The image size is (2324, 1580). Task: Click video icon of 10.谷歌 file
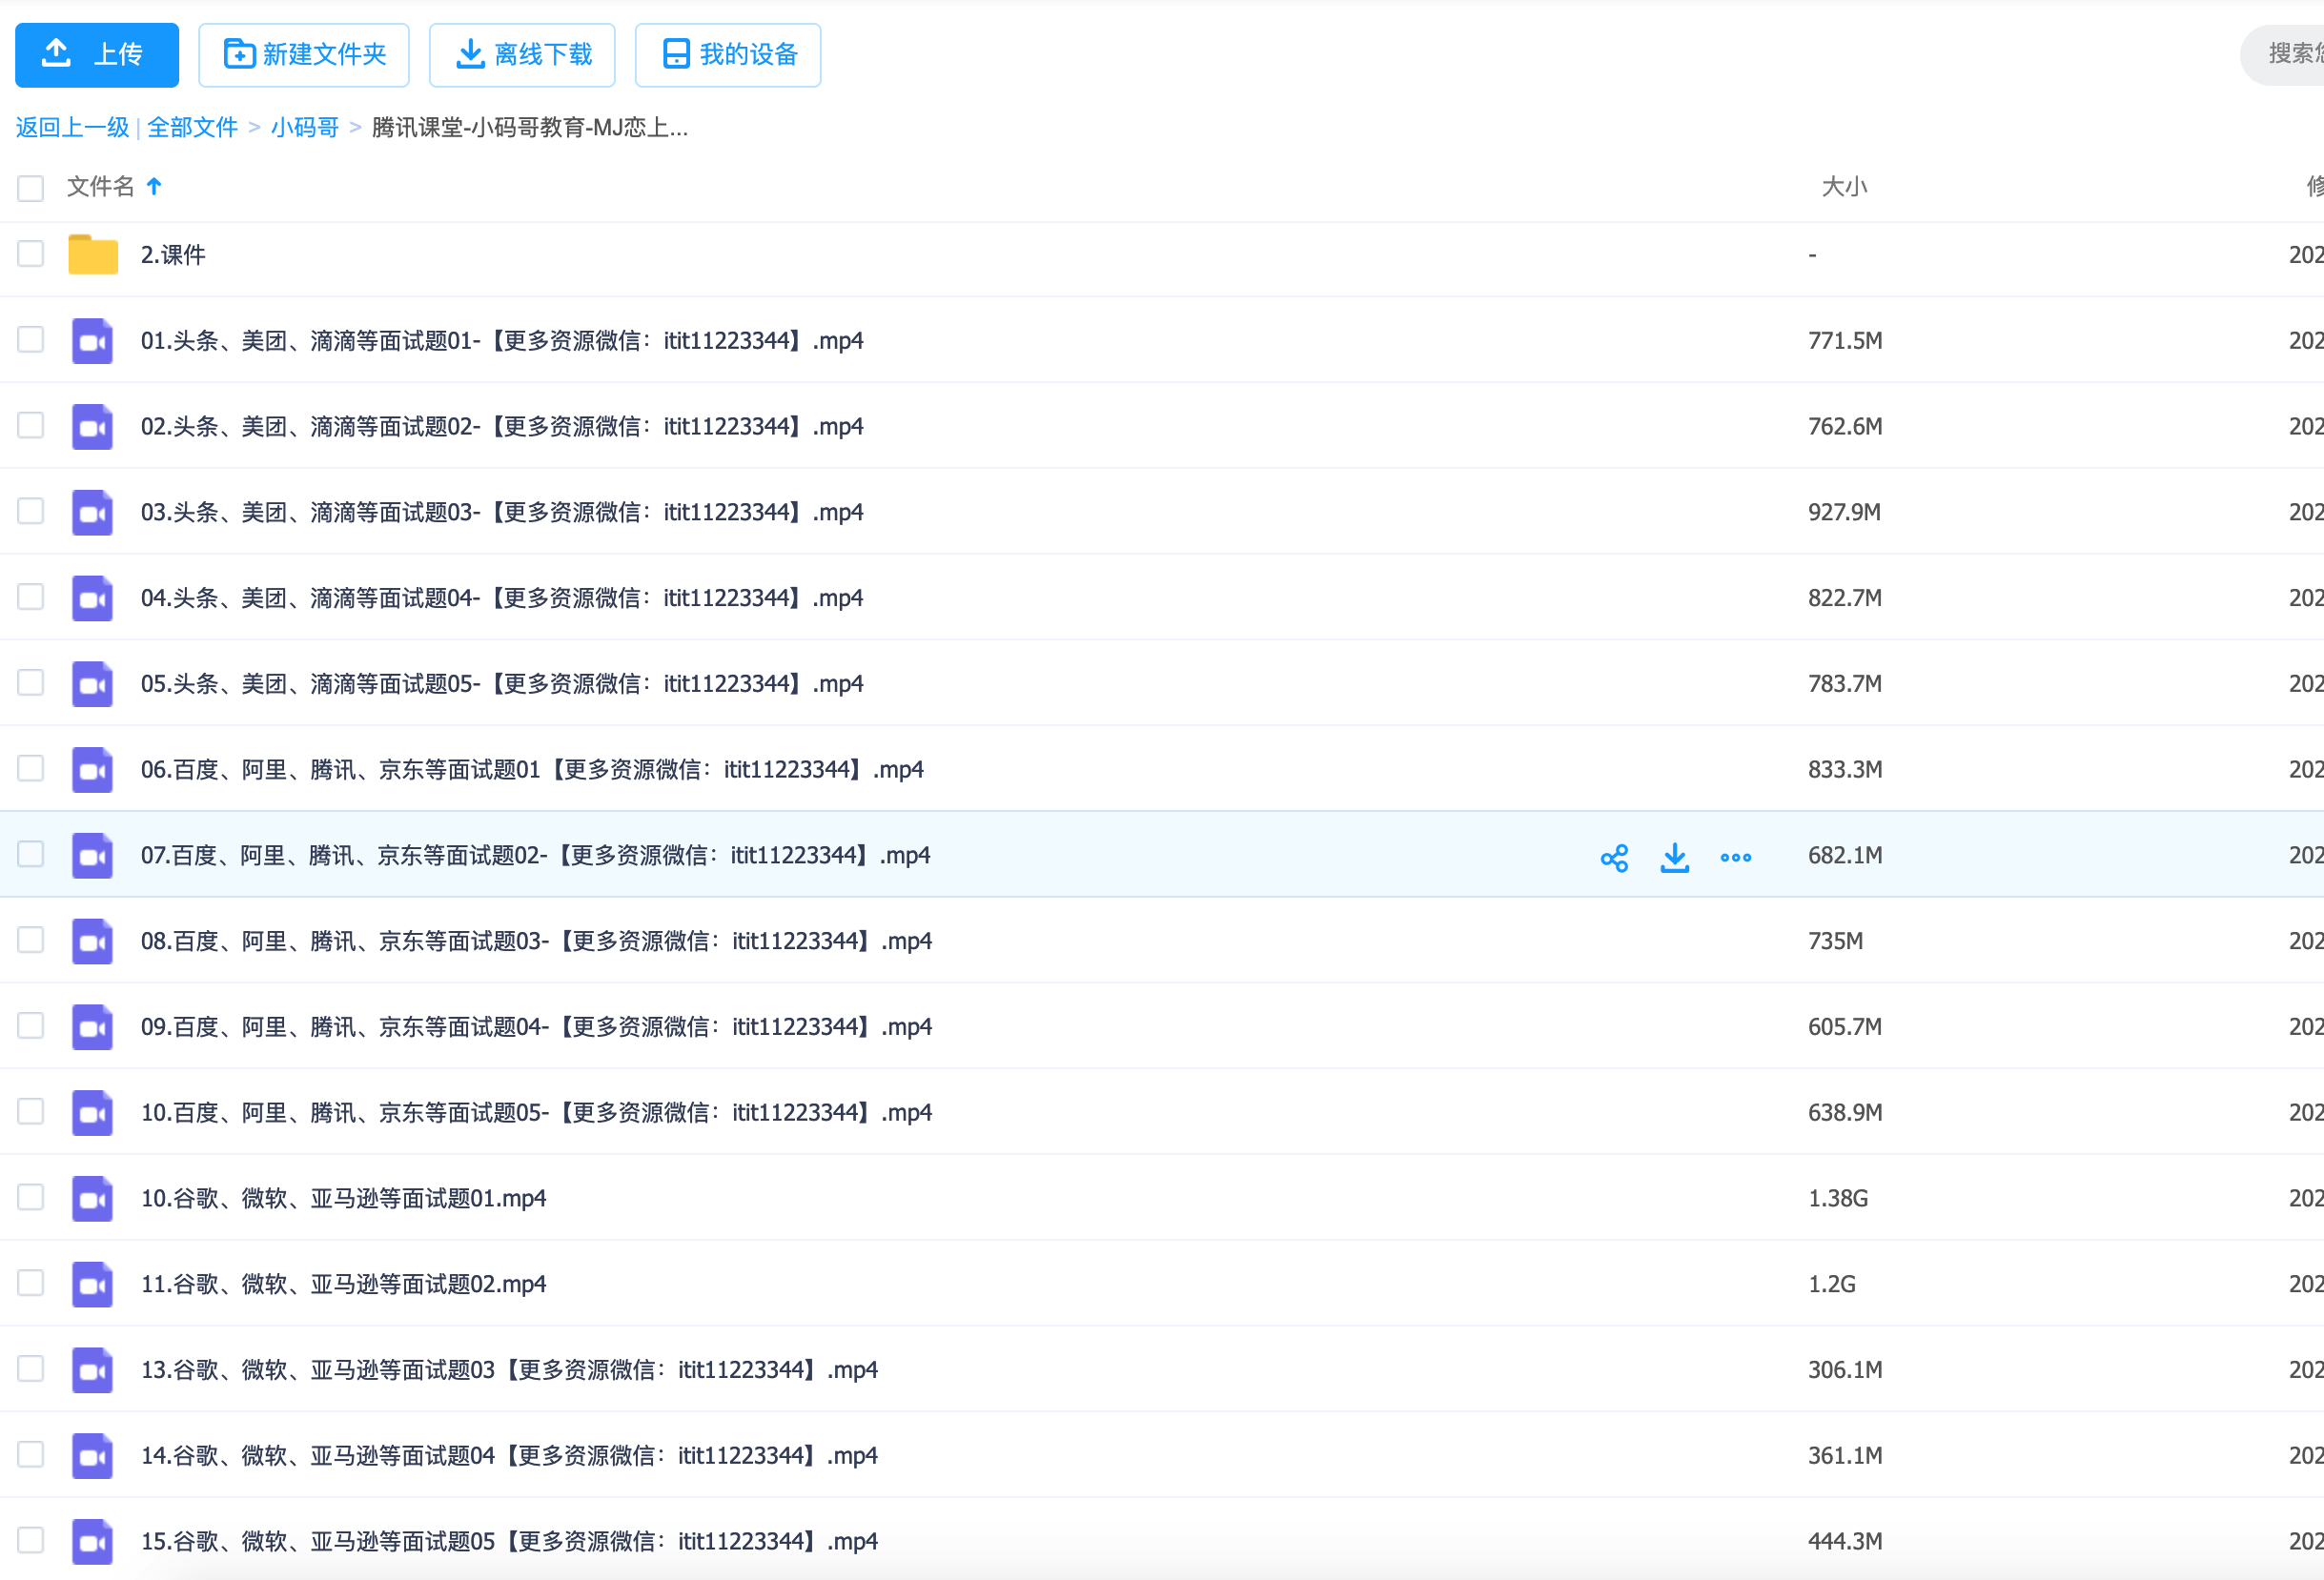tap(93, 1198)
